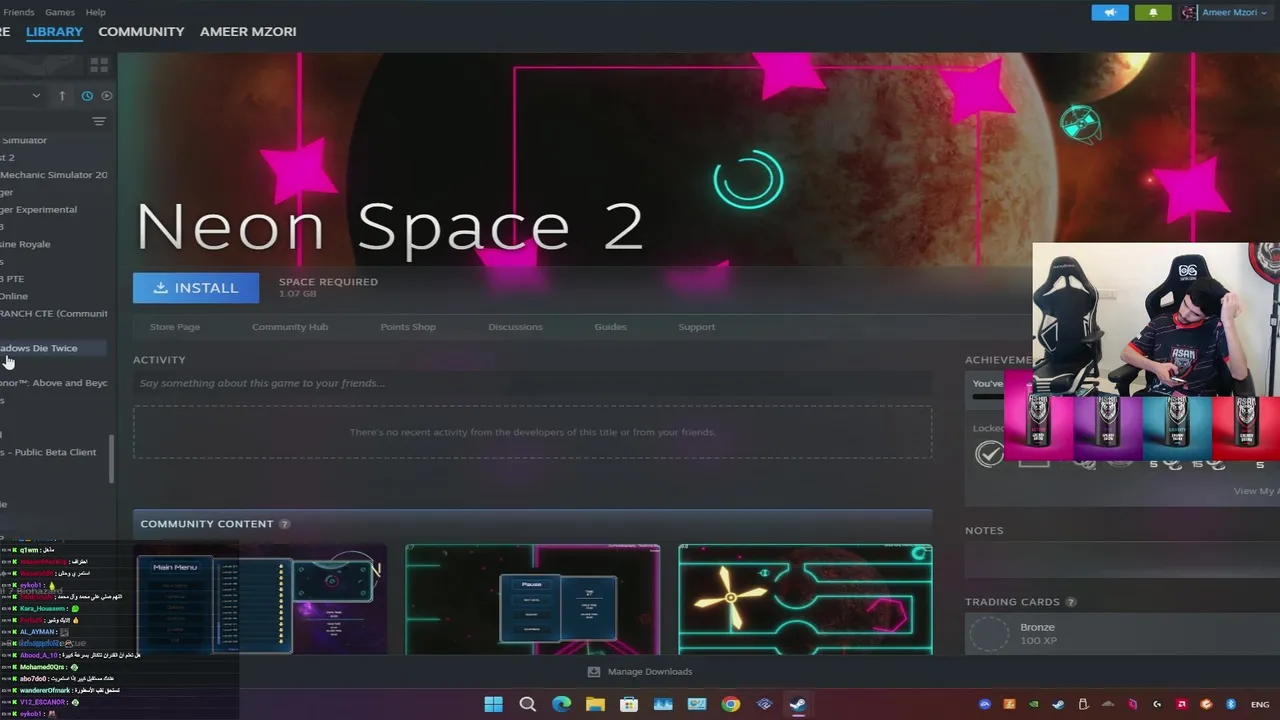Viewport: 1280px width, 720px height.
Task: Open the Windows Start menu
Action: 493,704
